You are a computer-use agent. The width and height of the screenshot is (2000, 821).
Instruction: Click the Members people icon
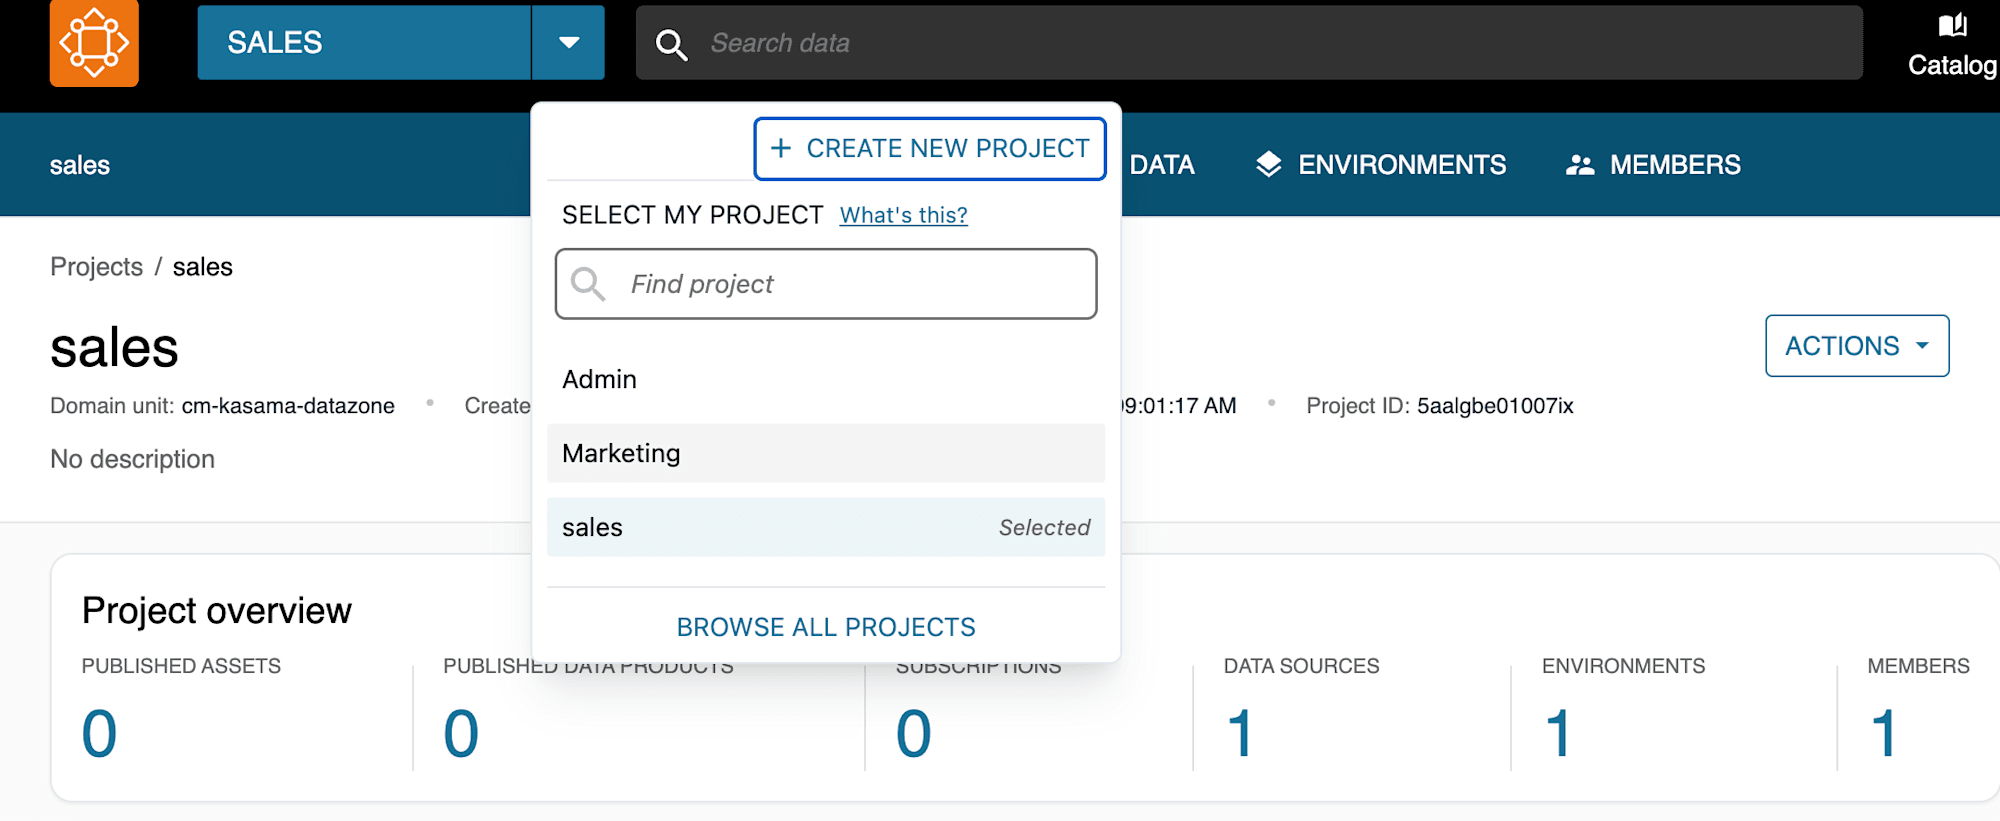coord(1580,165)
